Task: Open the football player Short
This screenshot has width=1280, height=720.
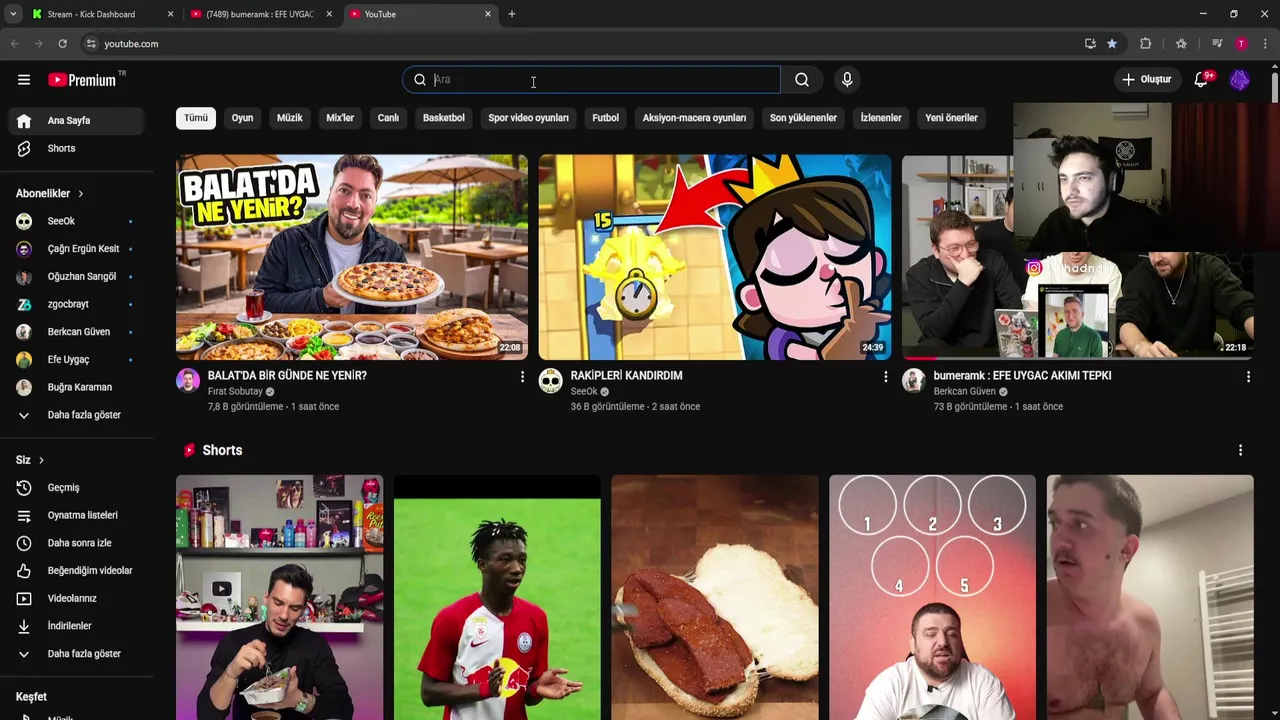Action: point(497,597)
